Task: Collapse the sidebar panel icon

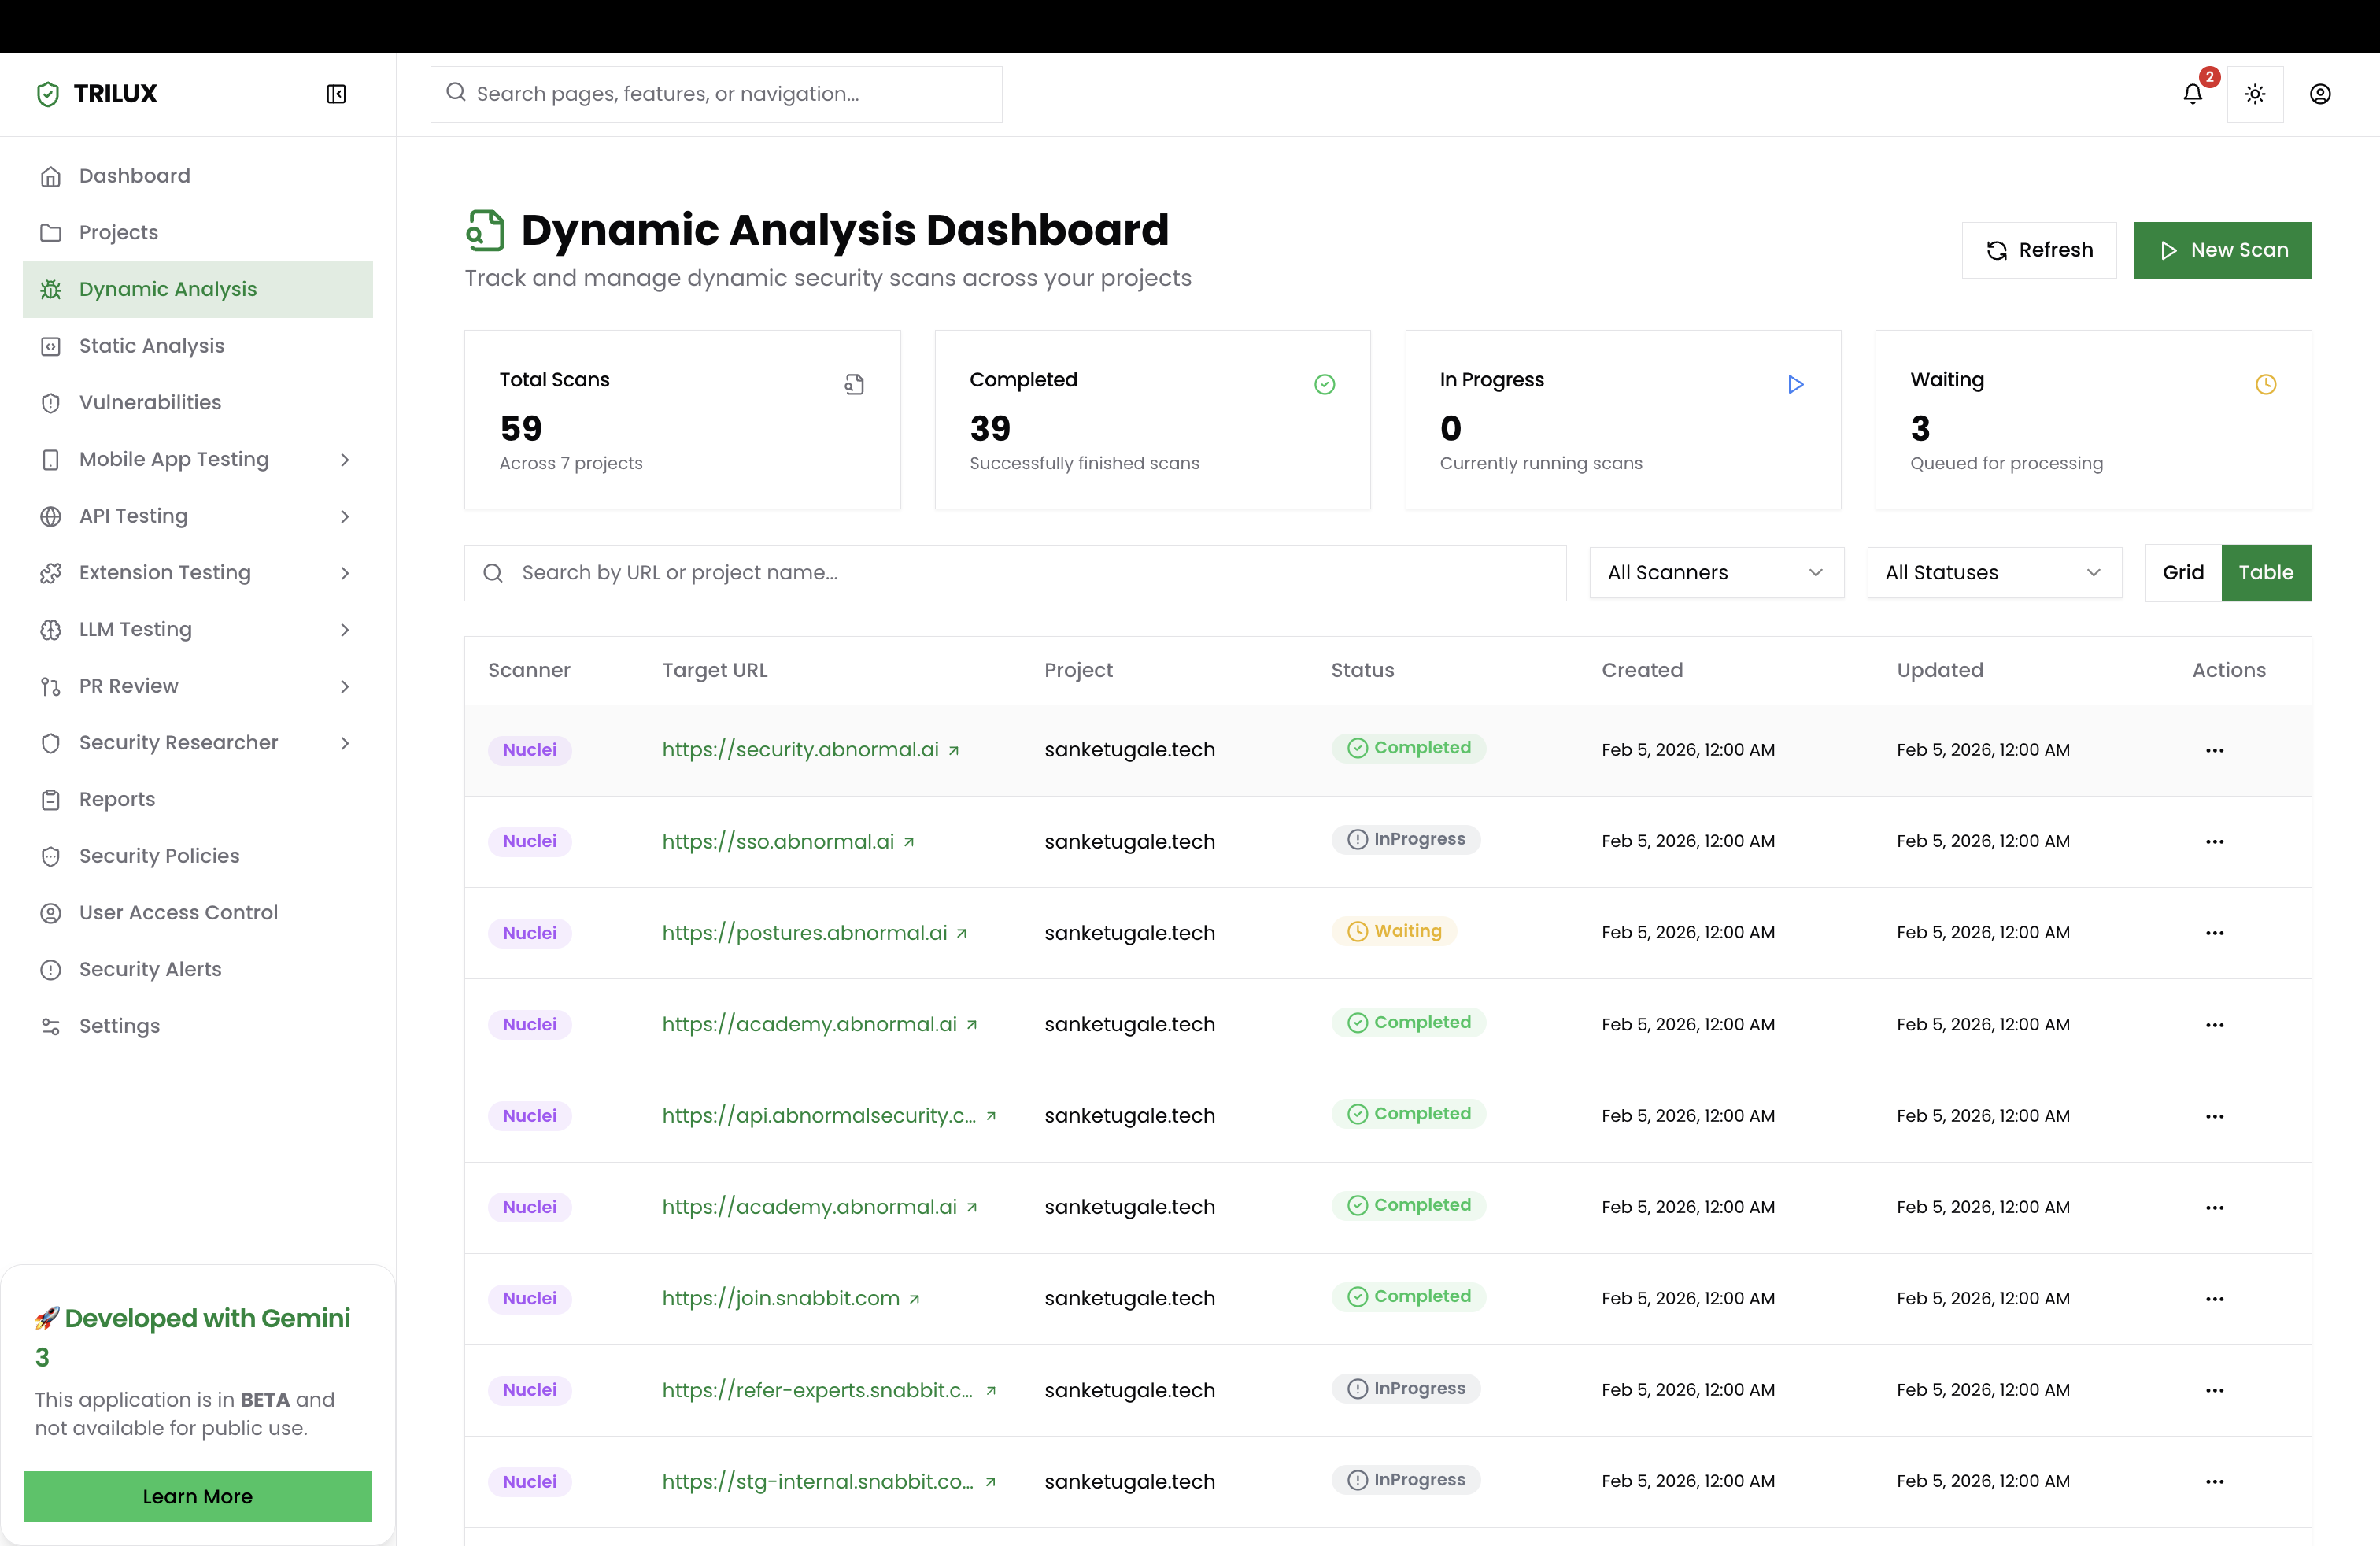Action: tap(336, 94)
